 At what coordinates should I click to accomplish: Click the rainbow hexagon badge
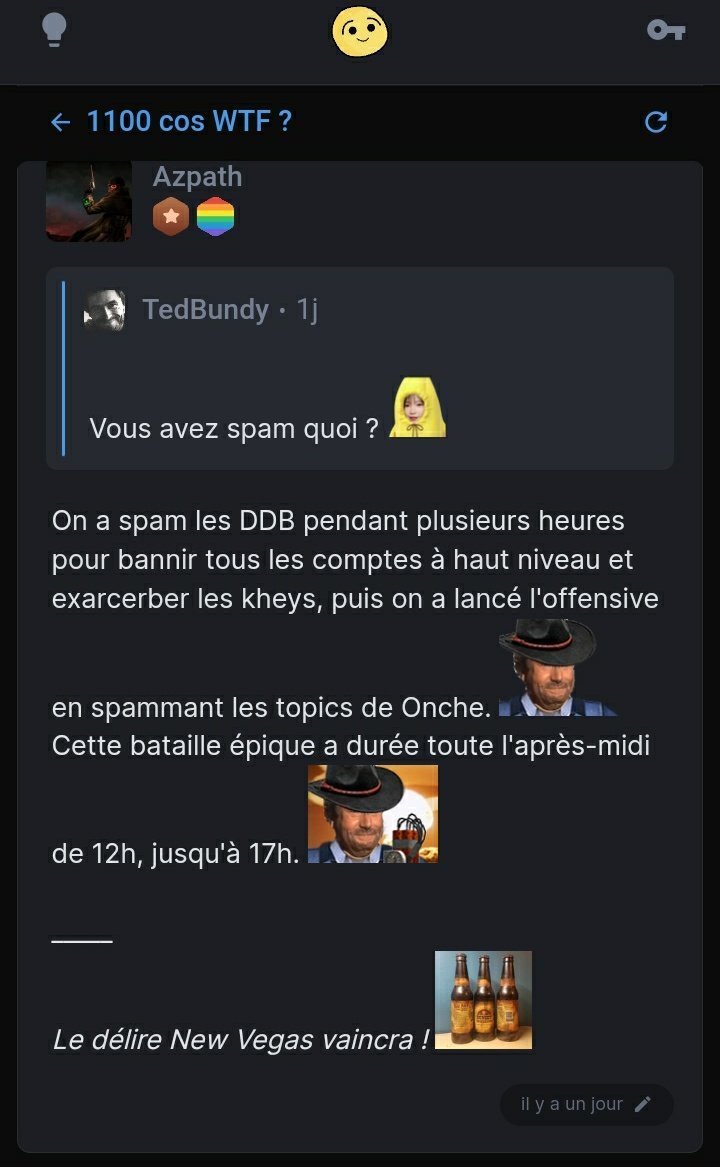(215, 217)
